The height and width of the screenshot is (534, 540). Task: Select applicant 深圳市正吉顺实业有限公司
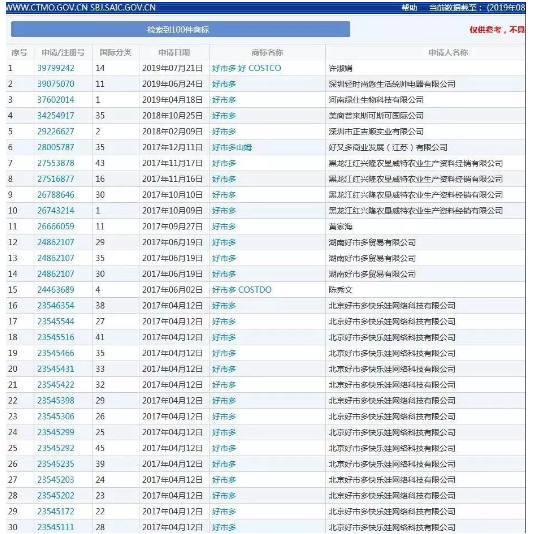[376, 132]
